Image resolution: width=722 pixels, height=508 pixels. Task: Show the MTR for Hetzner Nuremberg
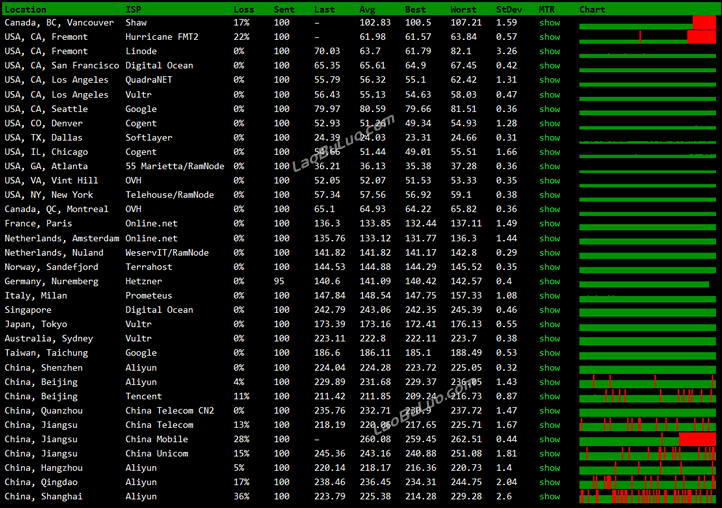pyautogui.click(x=549, y=281)
